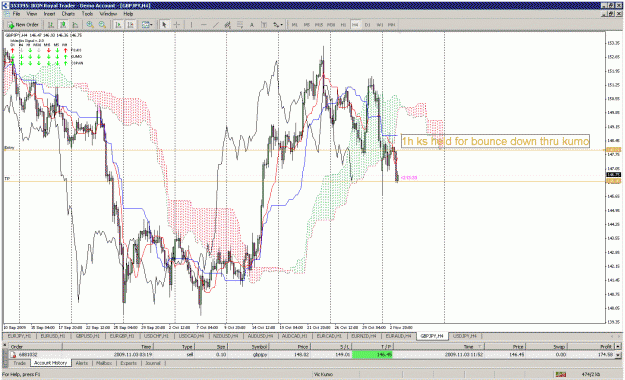The height and width of the screenshot is (380, 625).
Task: Toggle the chart shift icon
Action: point(130,25)
